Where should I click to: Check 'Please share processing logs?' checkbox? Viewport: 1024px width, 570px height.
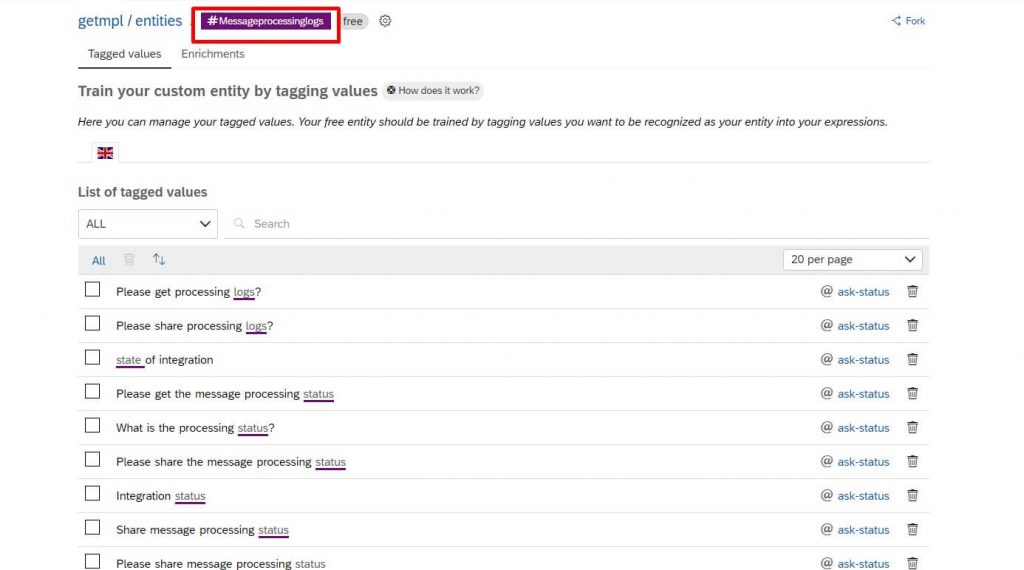point(93,323)
